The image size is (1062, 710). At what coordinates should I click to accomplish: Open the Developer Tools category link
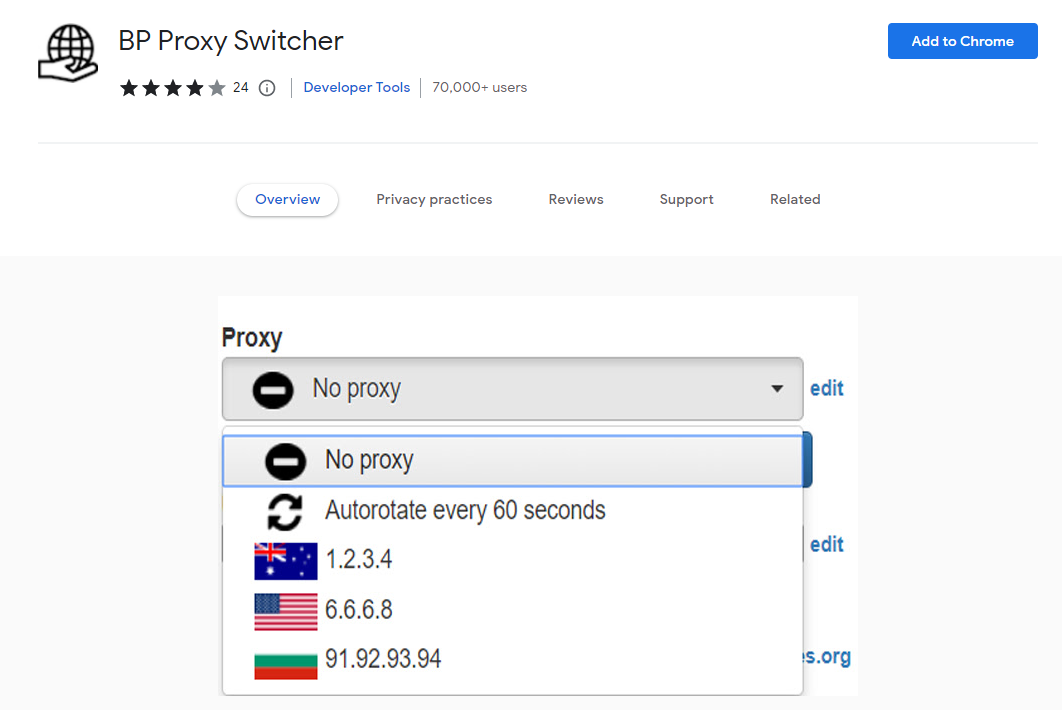coord(356,87)
